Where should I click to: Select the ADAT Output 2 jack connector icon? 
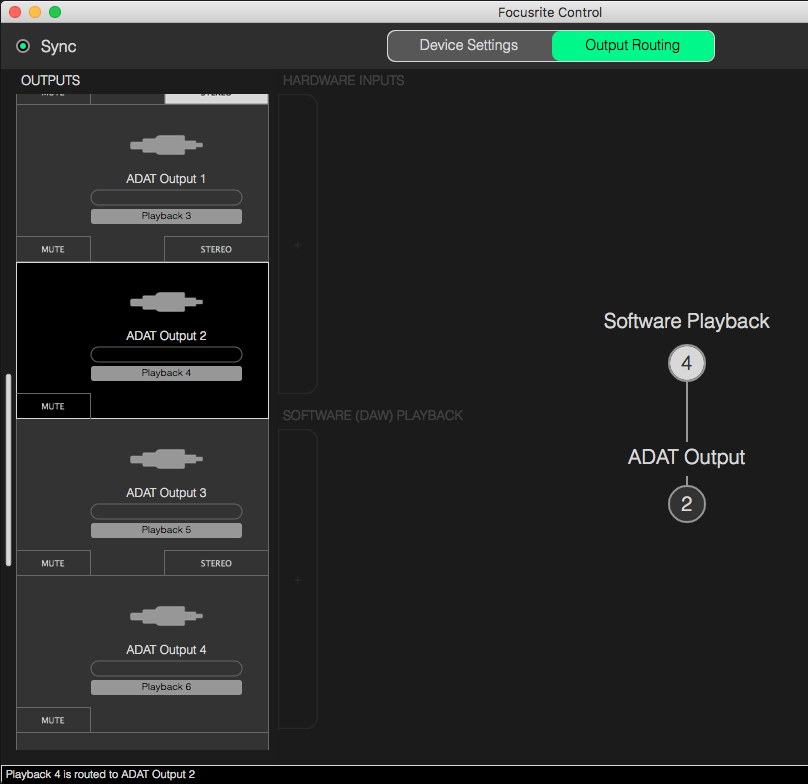(166, 301)
